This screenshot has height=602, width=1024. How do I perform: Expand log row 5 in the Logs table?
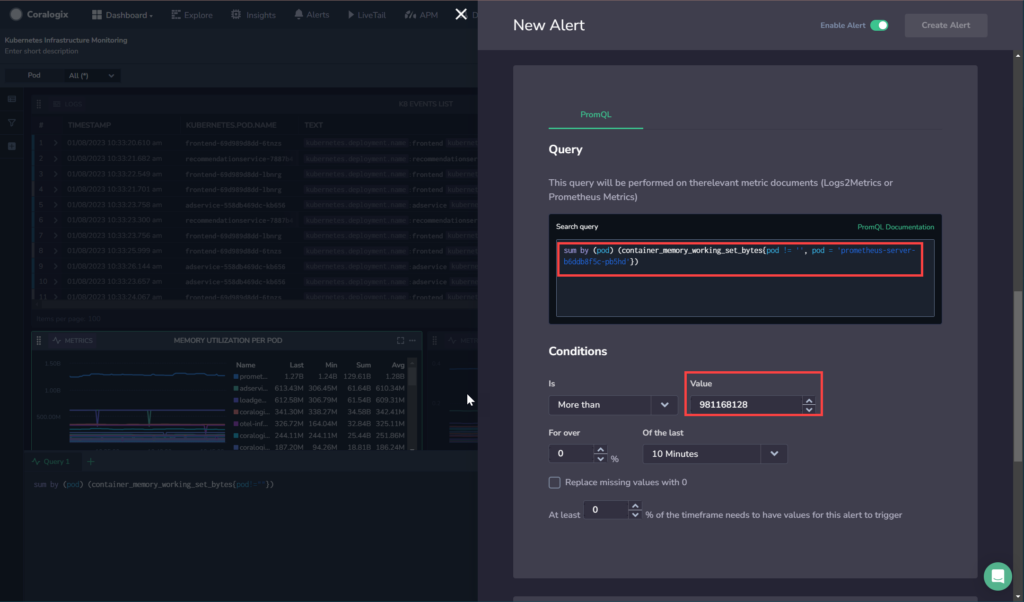[56, 205]
